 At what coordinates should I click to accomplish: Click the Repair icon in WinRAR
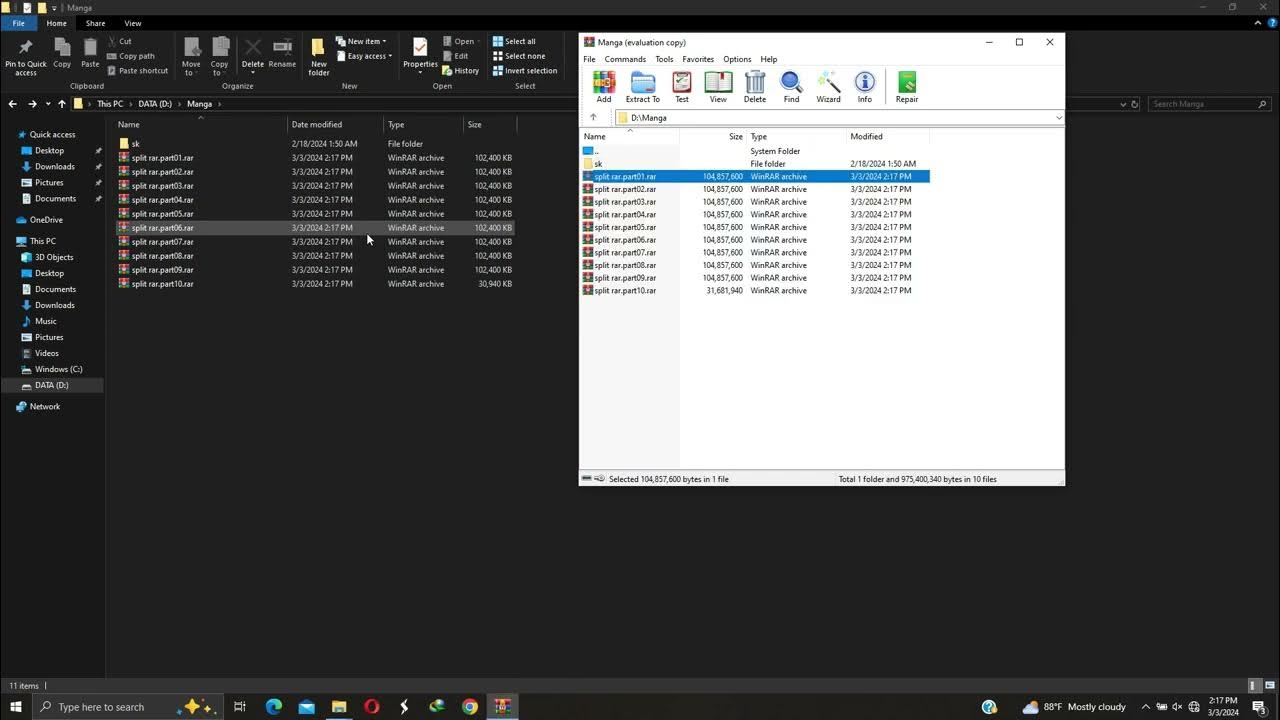907,87
